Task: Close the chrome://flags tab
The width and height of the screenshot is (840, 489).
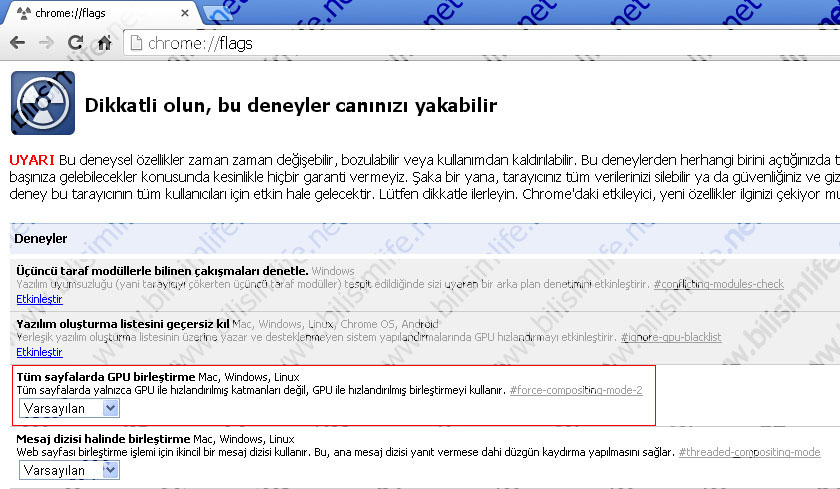Action: click(x=185, y=13)
